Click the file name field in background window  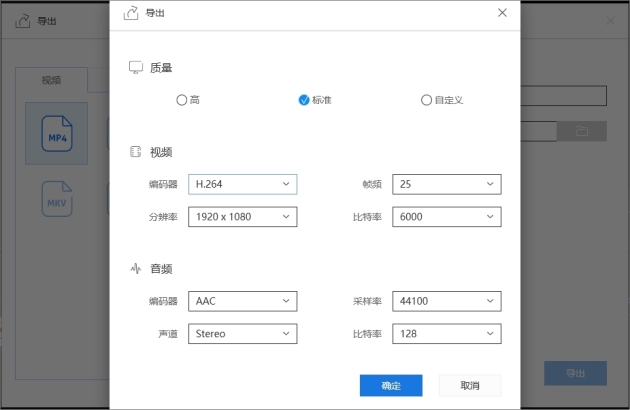coord(564,96)
